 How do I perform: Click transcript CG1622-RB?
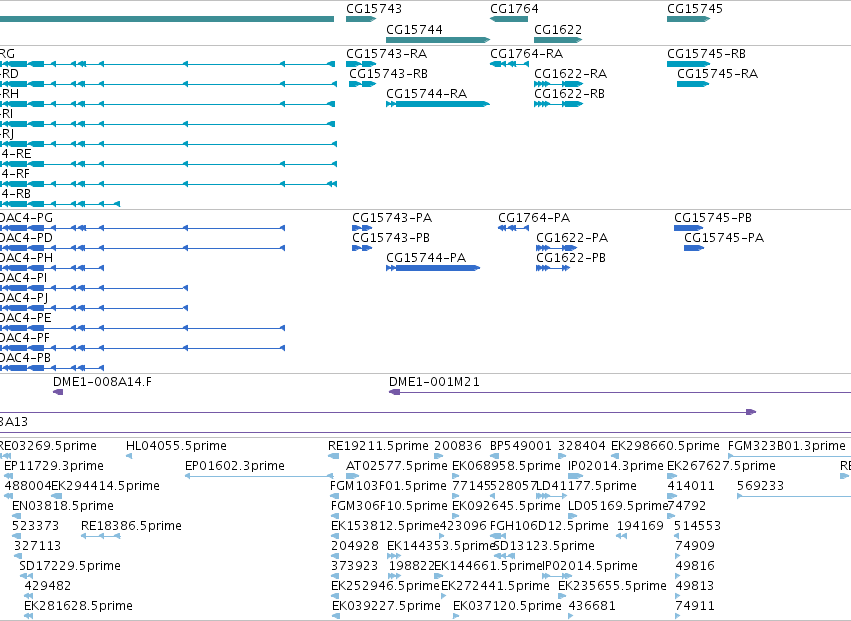point(569,94)
